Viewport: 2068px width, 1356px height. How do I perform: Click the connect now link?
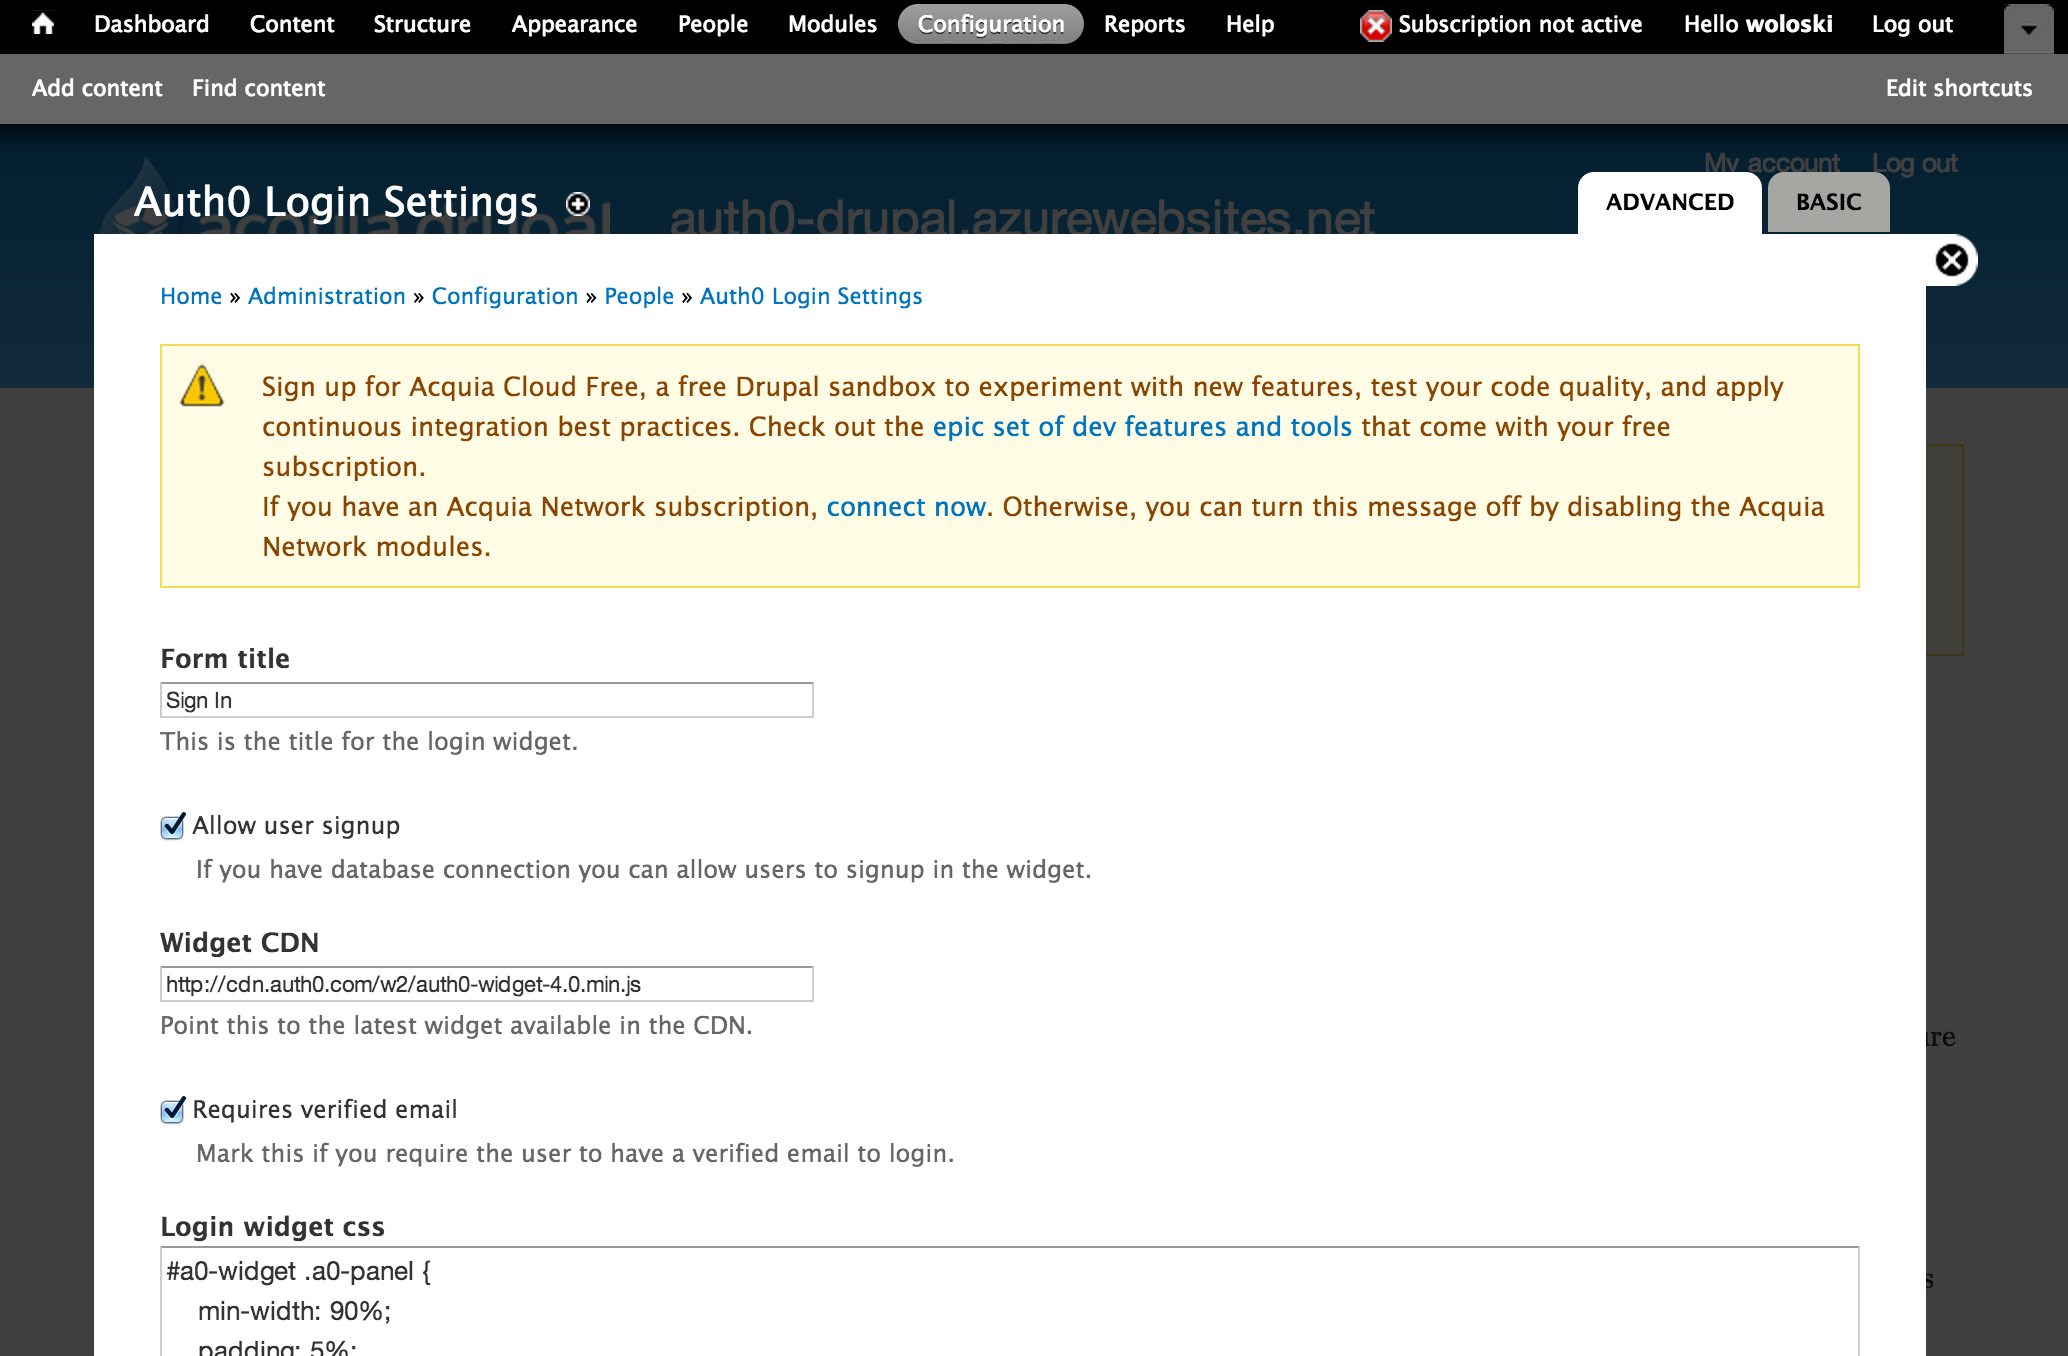tap(905, 507)
